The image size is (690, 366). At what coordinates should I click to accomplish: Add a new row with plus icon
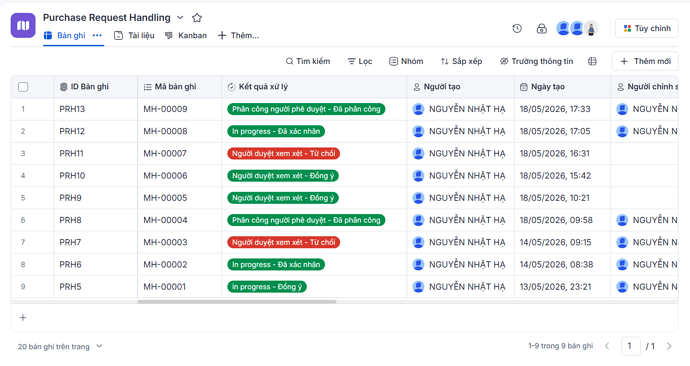pos(23,318)
